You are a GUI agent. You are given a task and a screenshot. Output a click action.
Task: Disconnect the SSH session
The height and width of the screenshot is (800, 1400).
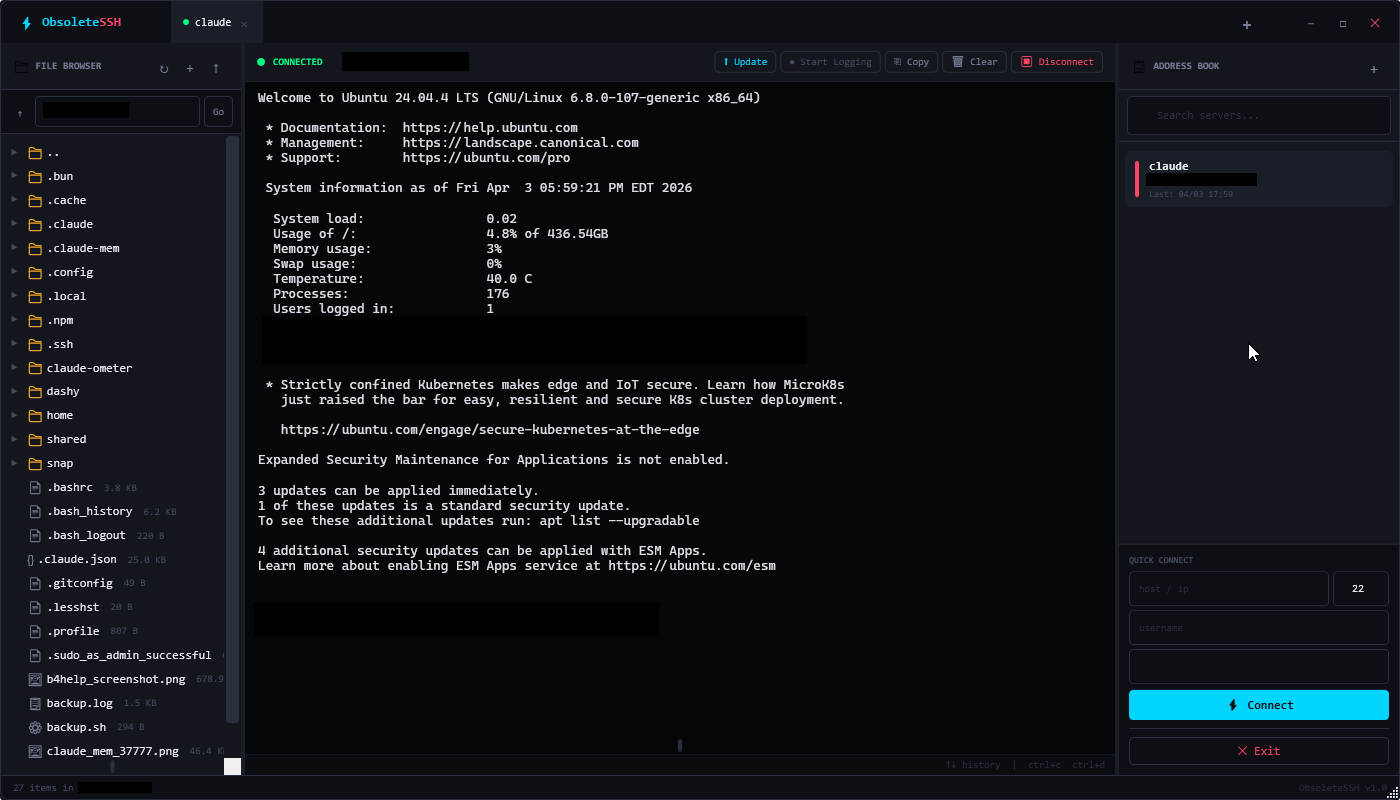[x=1057, y=62]
